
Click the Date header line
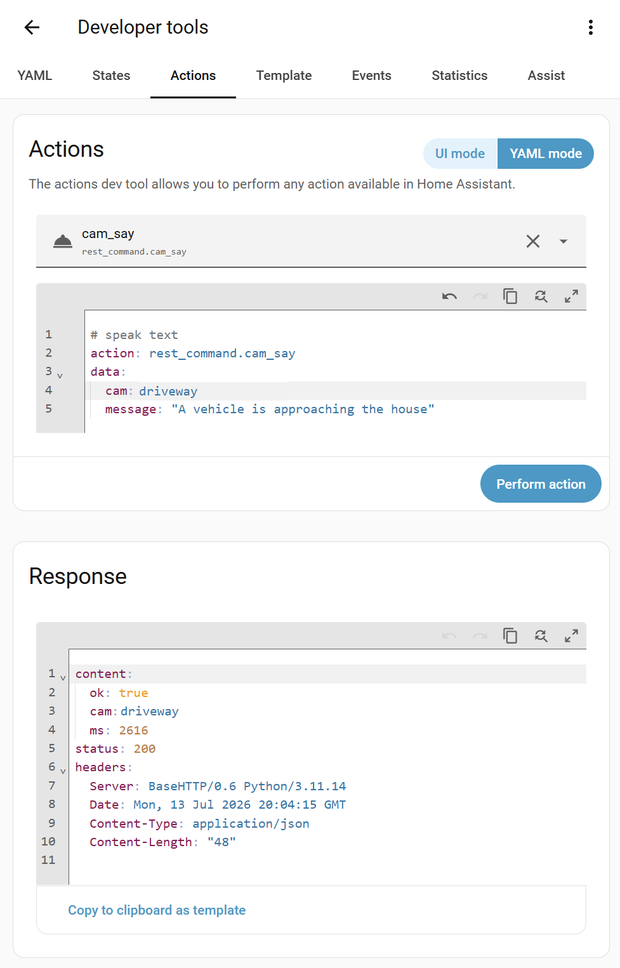[x=218, y=804]
